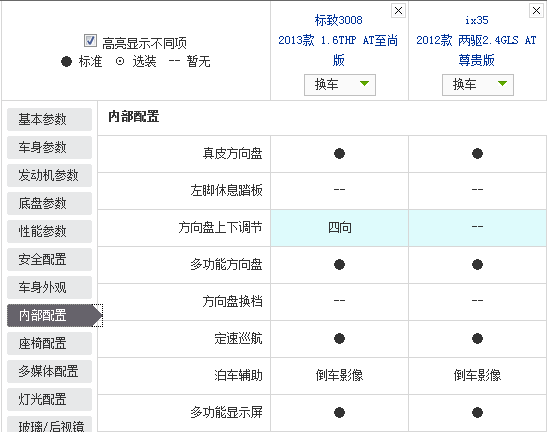Switch to 灯光配置 section

(x=49, y=400)
